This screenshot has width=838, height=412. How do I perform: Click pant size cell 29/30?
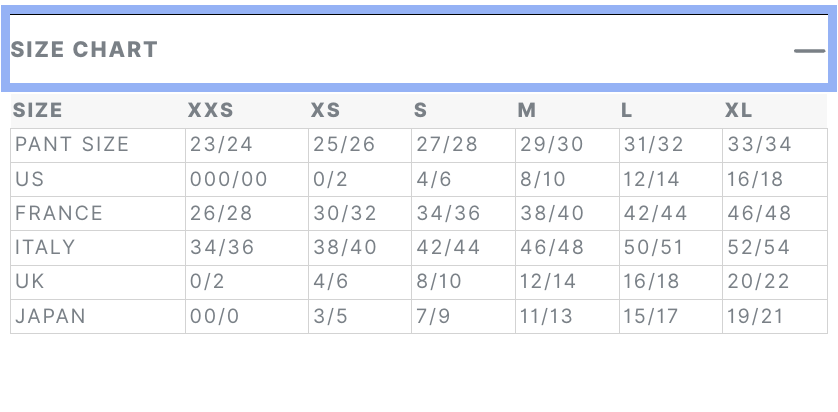click(x=550, y=144)
